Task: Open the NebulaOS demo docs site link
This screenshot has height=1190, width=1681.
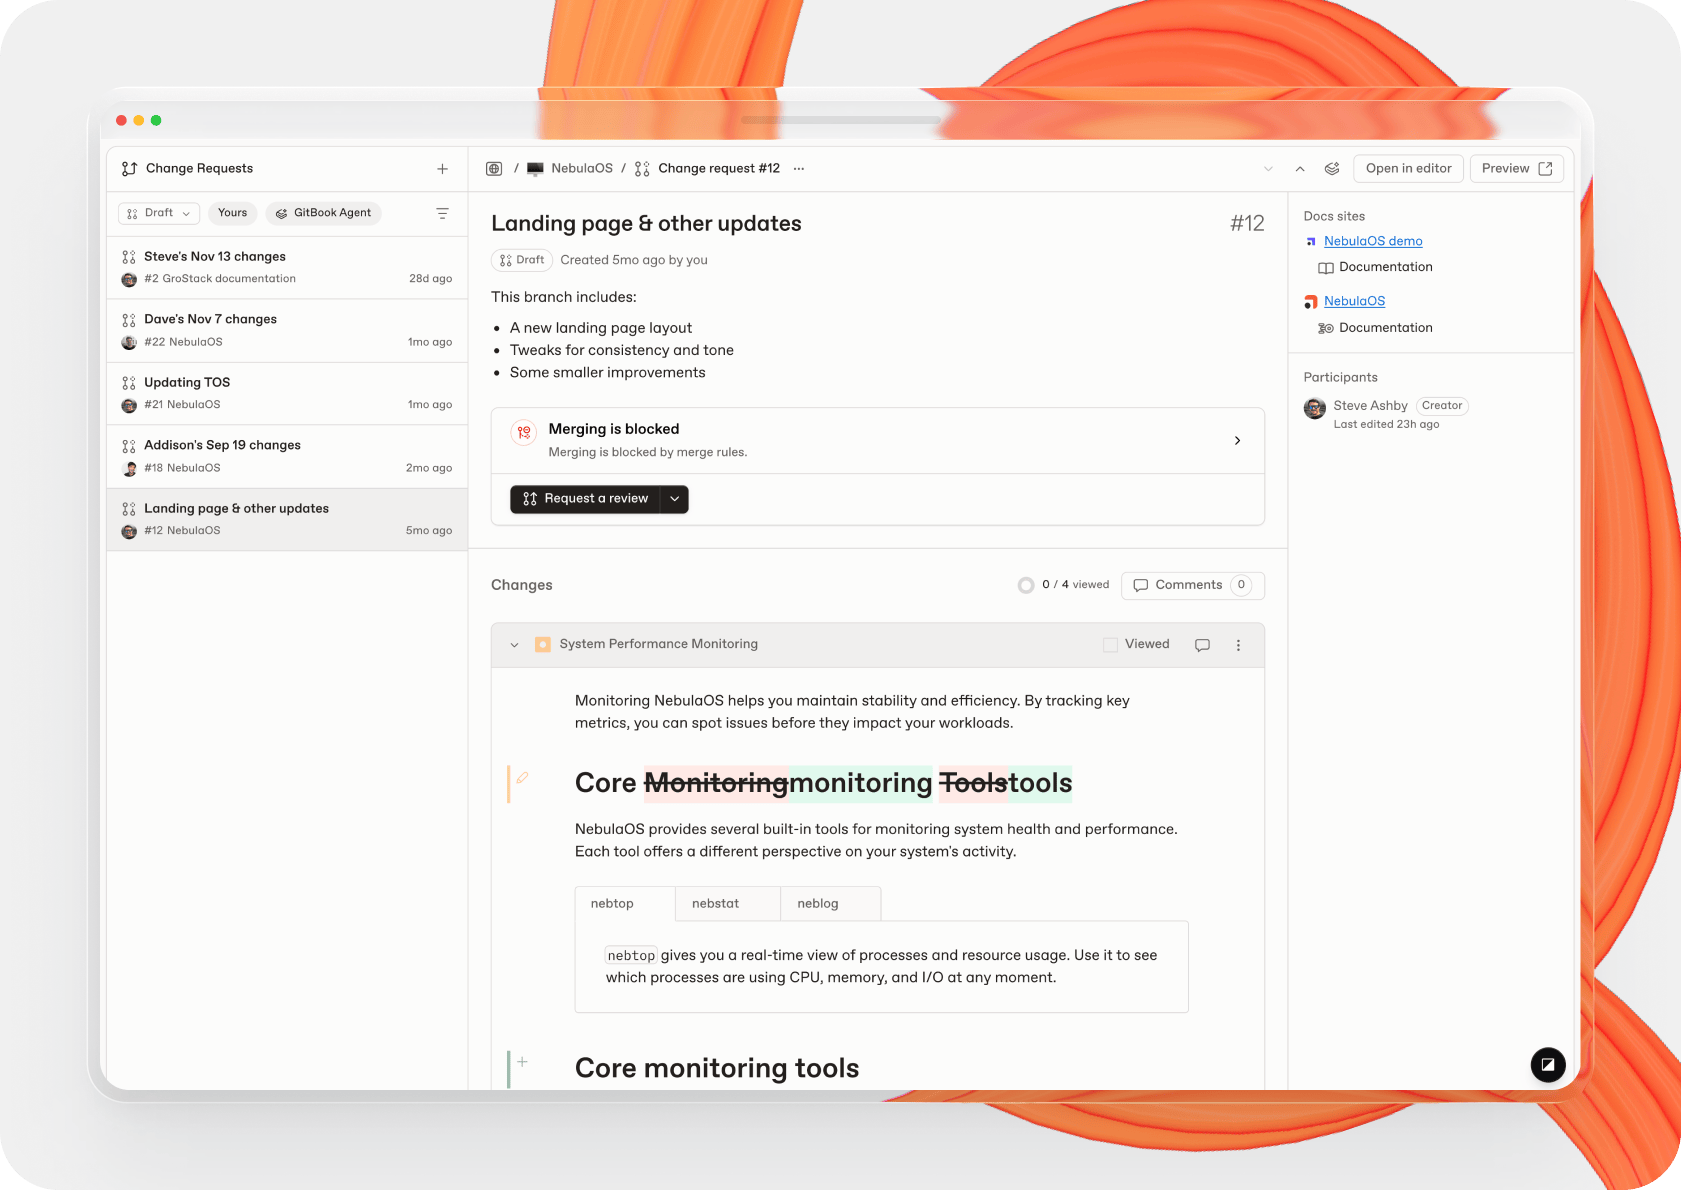Action: (1372, 241)
